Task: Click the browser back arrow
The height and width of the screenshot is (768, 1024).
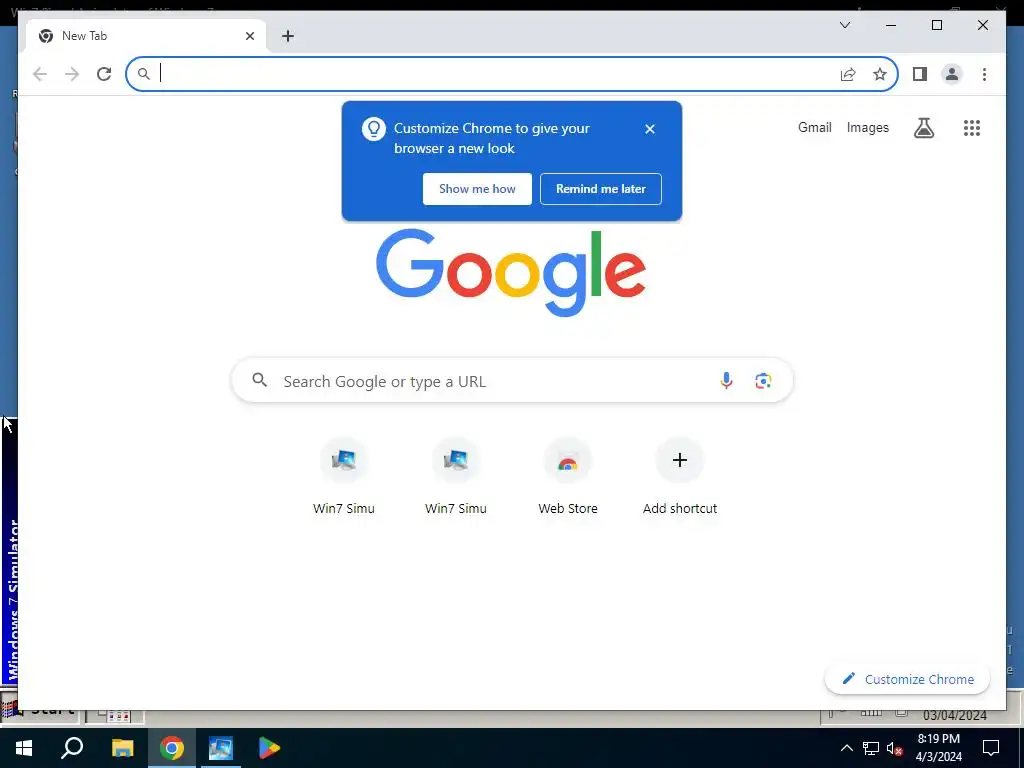Action: pos(40,74)
